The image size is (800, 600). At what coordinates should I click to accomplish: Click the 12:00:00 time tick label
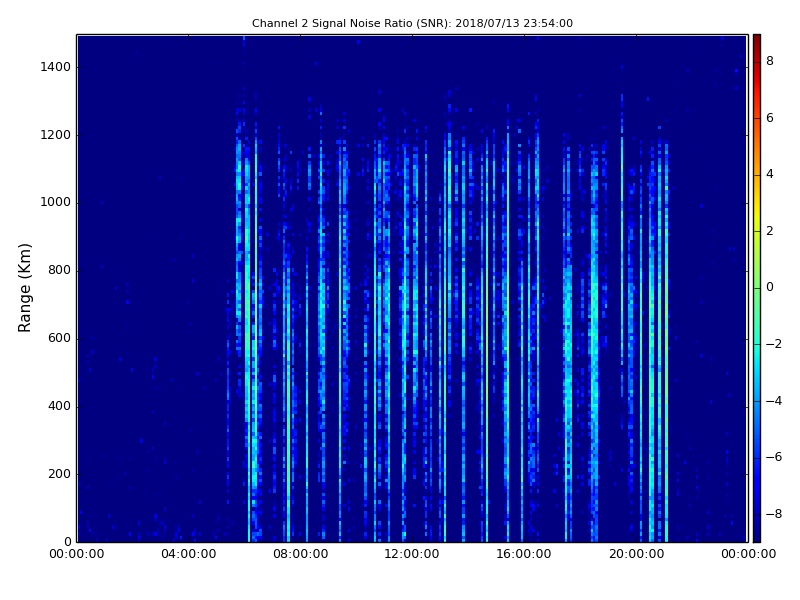pyautogui.click(x=412, y=554)
